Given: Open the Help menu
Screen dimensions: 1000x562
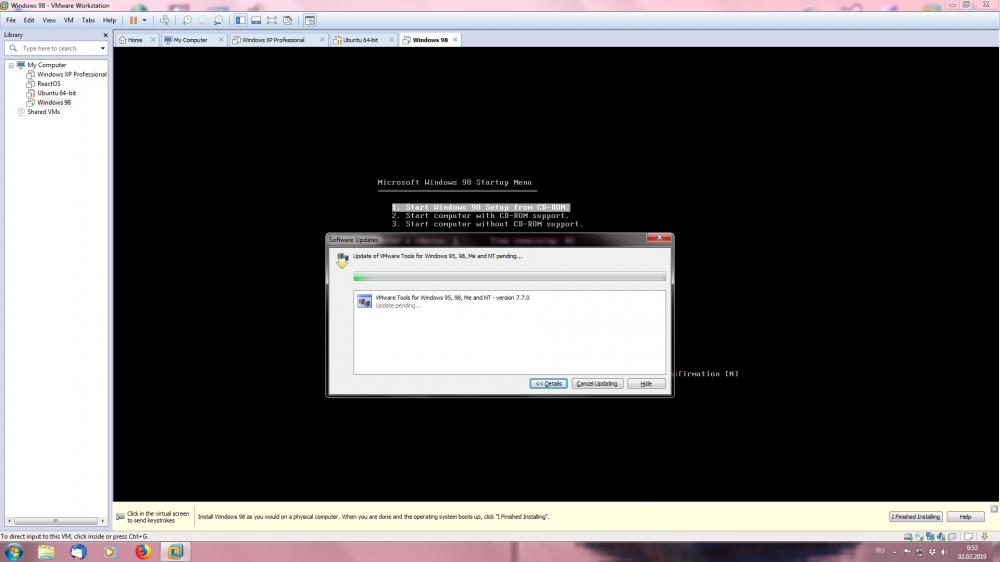Looking at the screenshot, I should pos(110,20).
